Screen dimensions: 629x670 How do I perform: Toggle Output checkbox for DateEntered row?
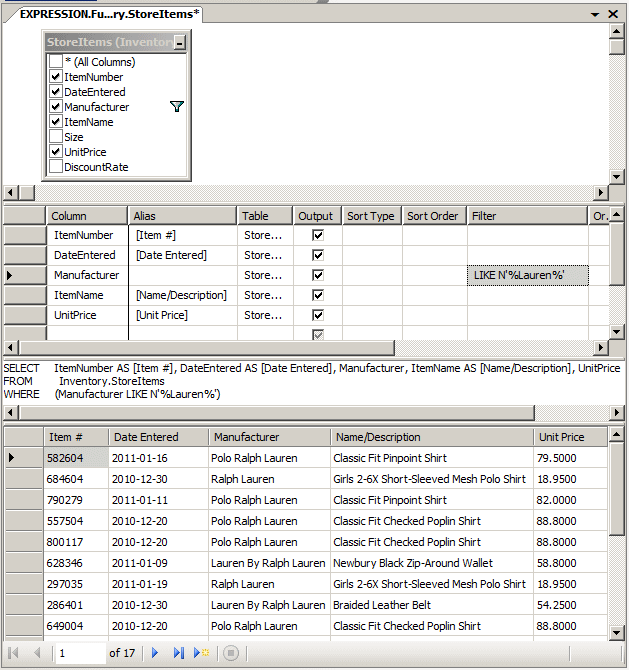pos(318,255)
